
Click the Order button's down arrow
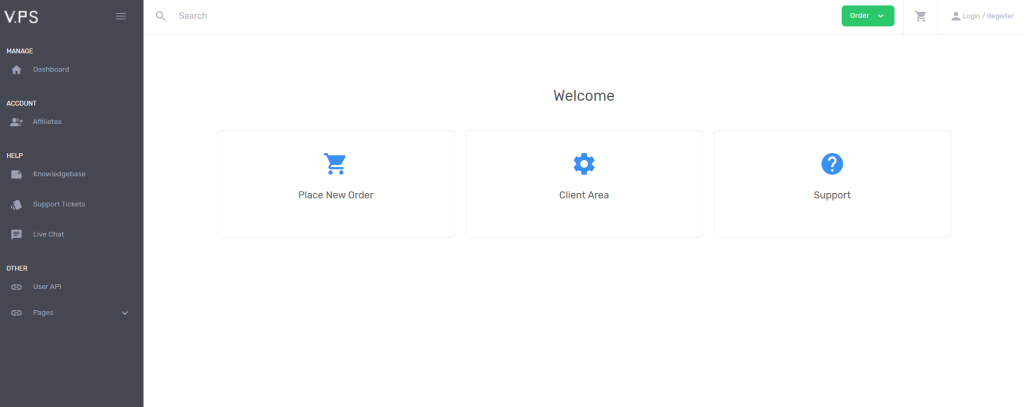(x=880, y=16)
